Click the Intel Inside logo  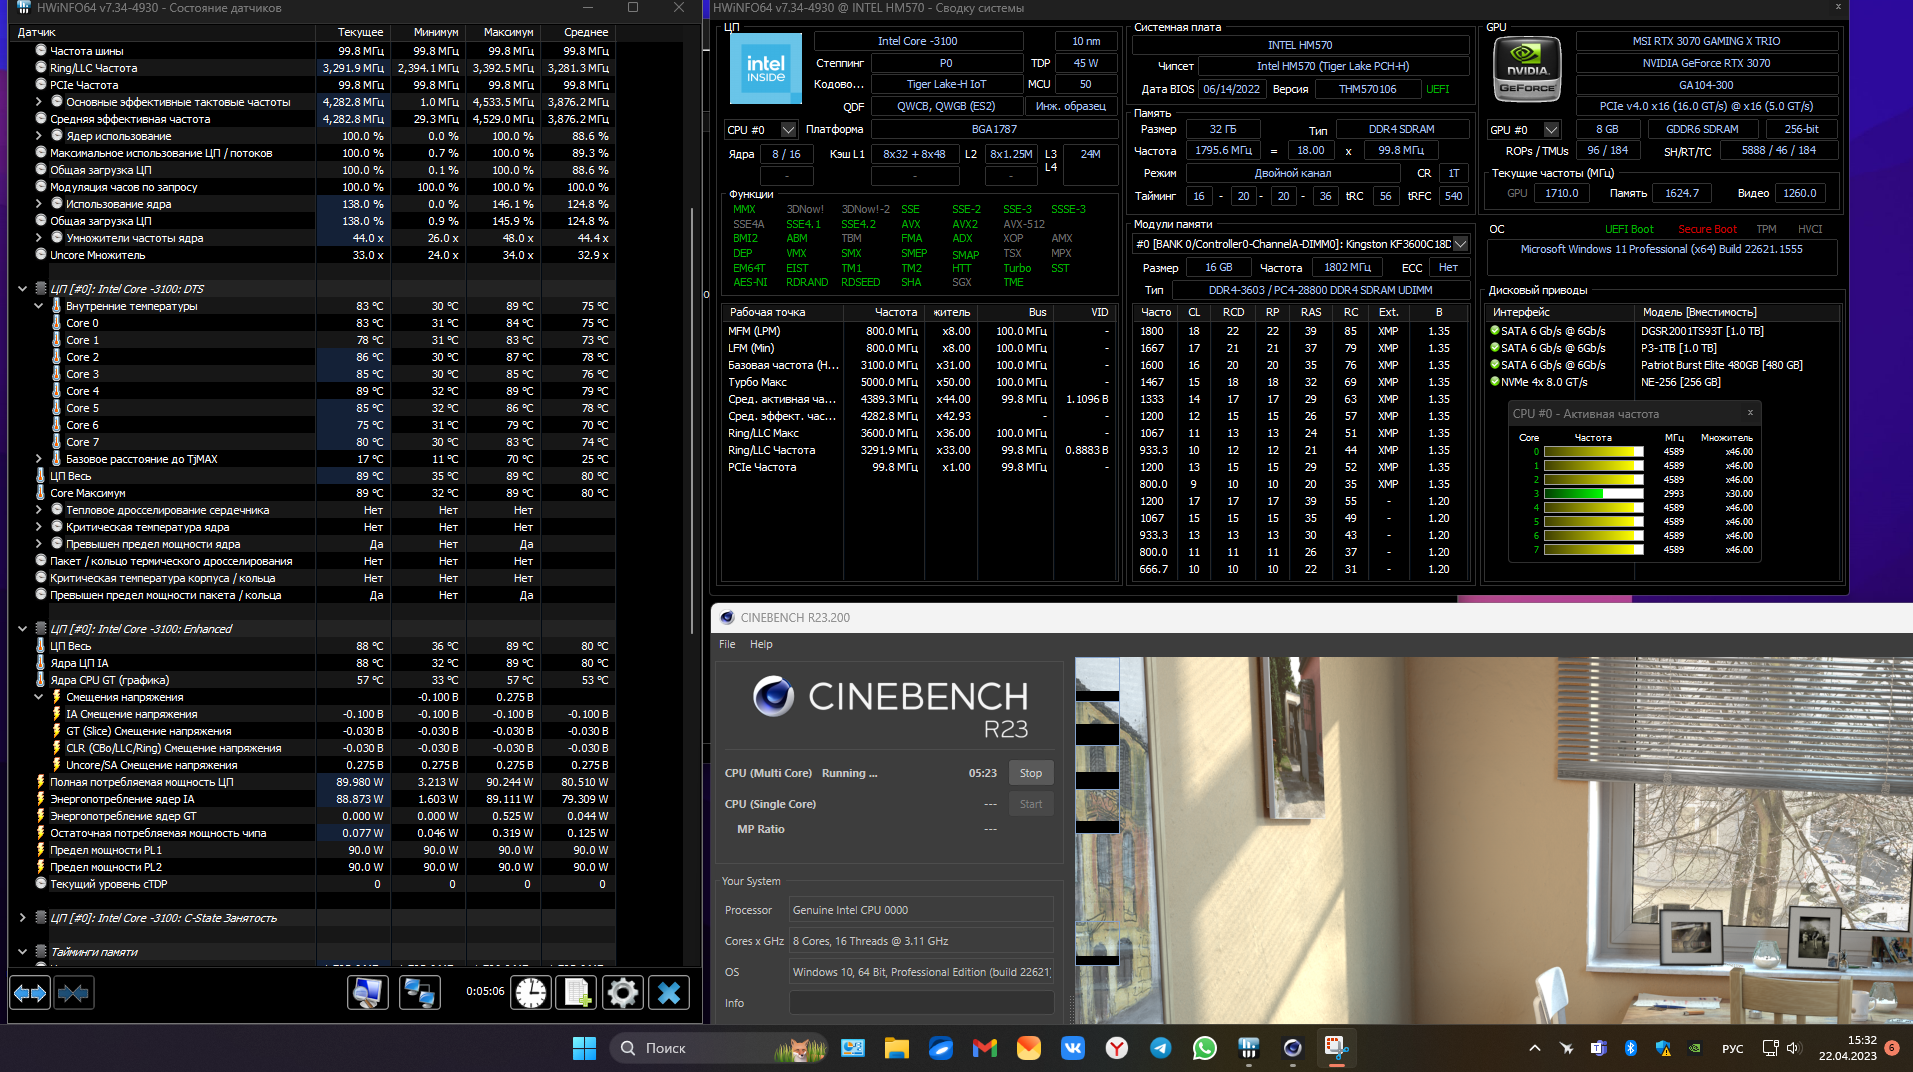[766, 68]
